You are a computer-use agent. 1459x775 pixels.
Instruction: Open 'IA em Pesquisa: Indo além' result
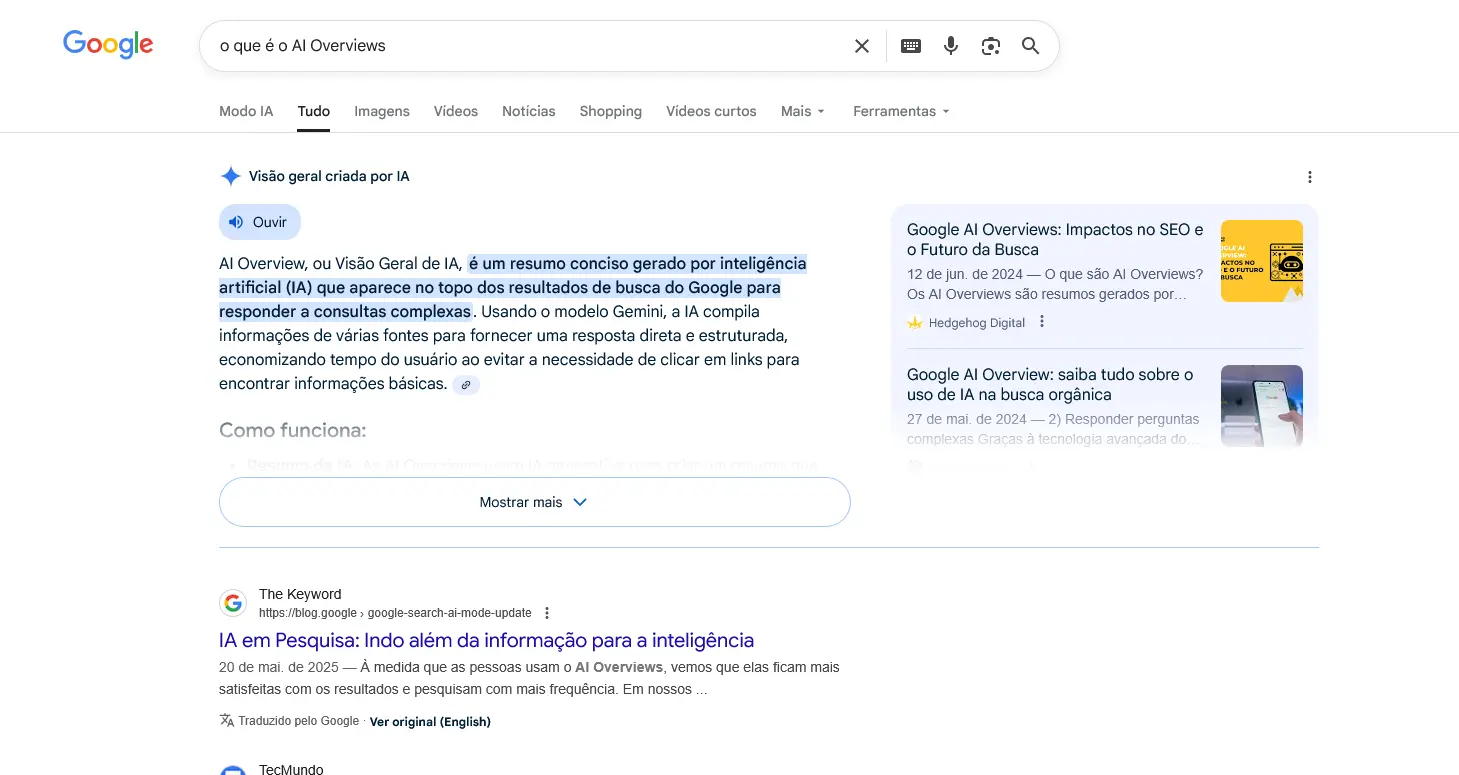(x=486, y=640)
